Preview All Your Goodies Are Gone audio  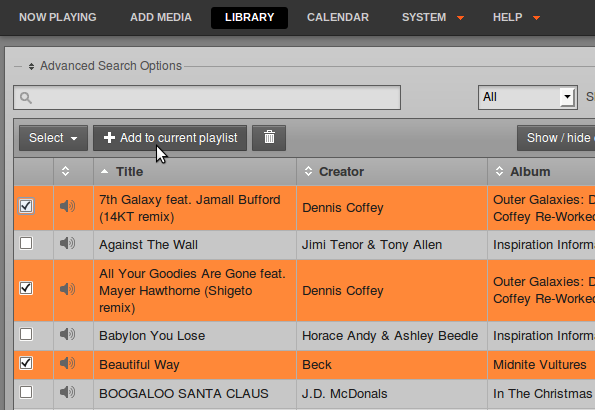pos(68,289)
